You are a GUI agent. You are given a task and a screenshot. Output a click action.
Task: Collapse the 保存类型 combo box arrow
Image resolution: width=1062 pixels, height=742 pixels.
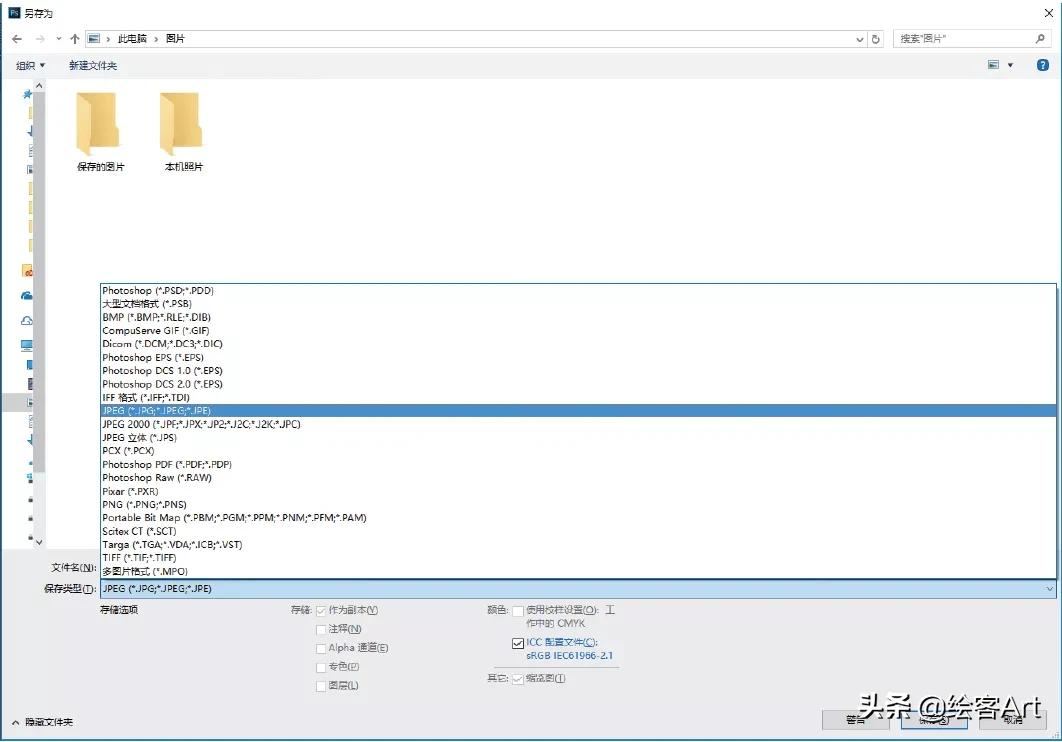[x=1049, y=589]
